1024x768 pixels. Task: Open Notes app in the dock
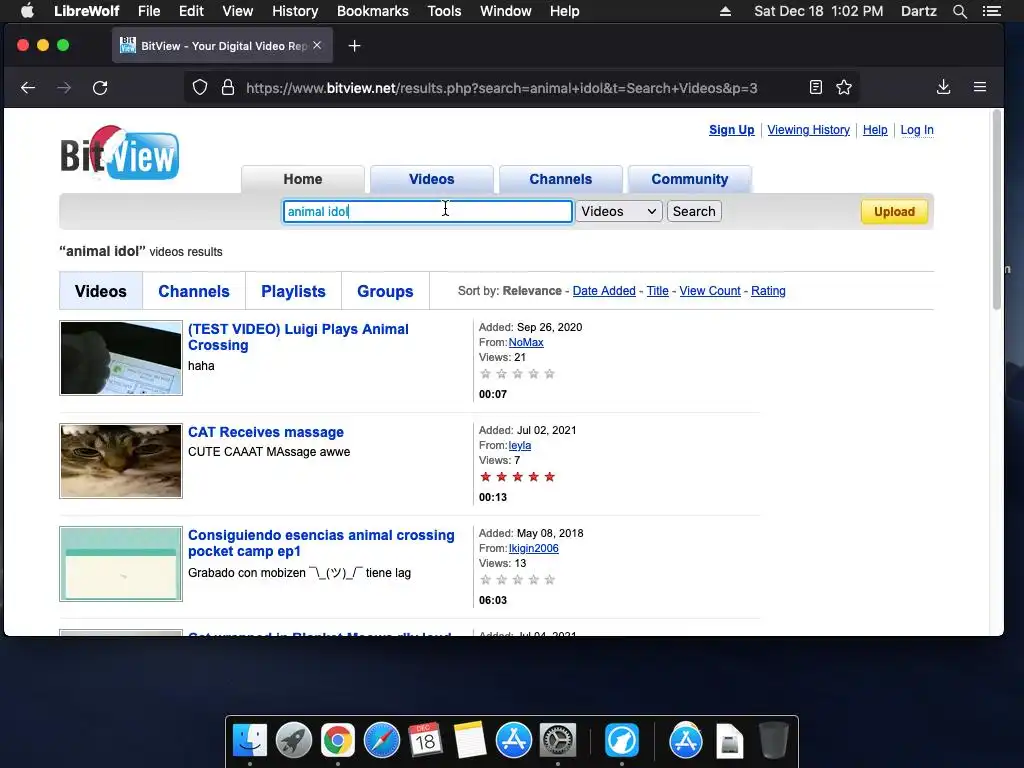[x=470, y=741]
